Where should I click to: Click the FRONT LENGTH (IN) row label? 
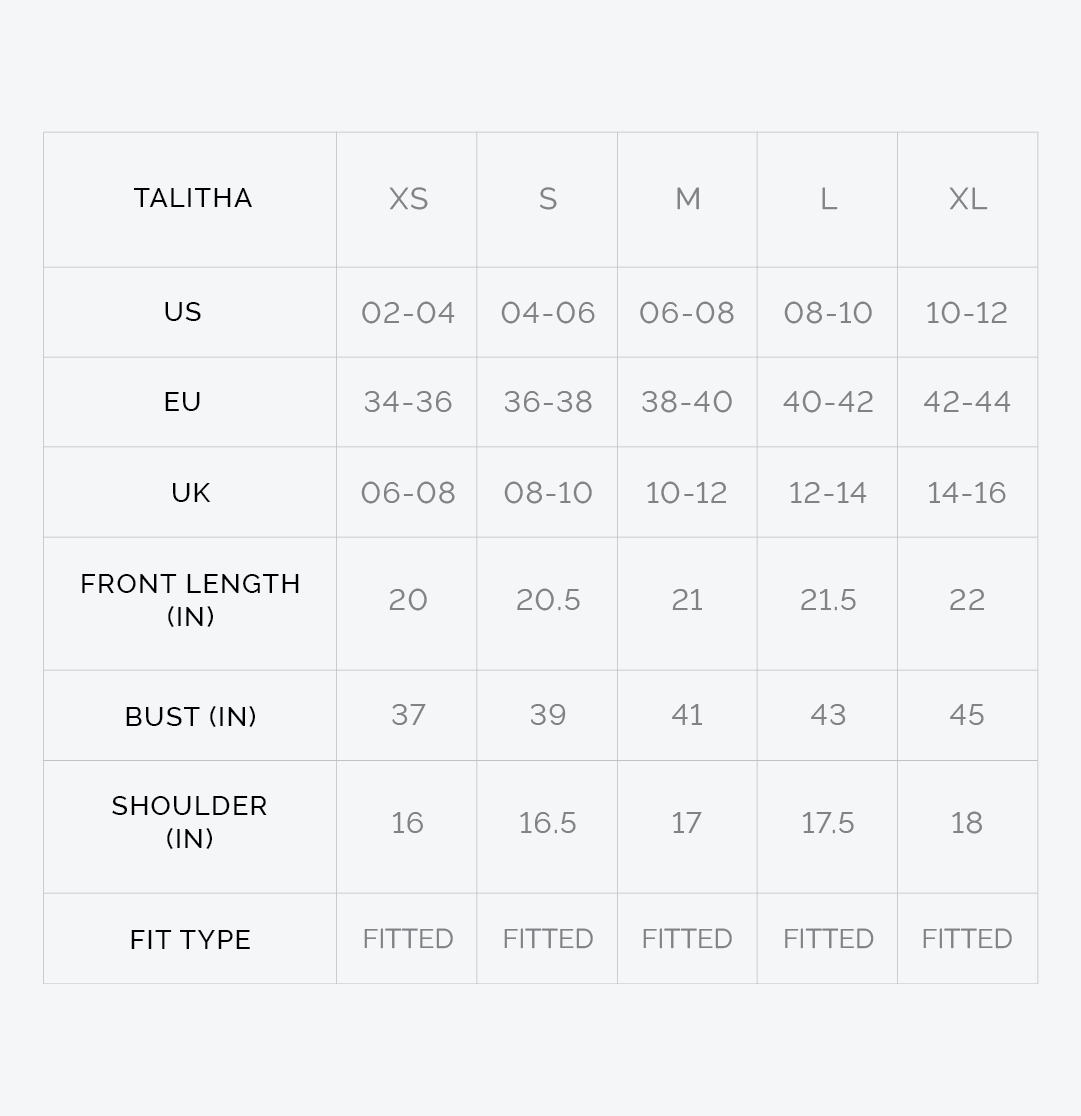pyautogui.click(x=190, y=600)
